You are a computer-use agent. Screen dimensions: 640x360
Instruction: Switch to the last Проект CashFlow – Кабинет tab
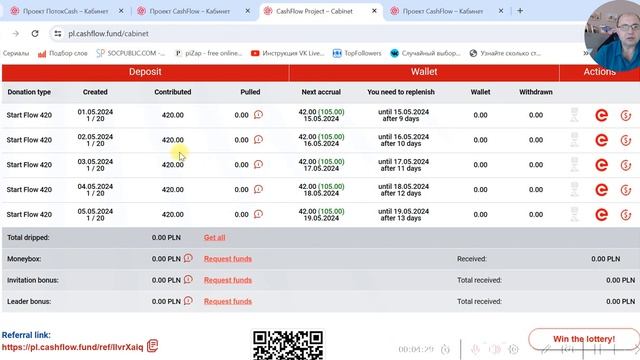(x=443, y=11)
